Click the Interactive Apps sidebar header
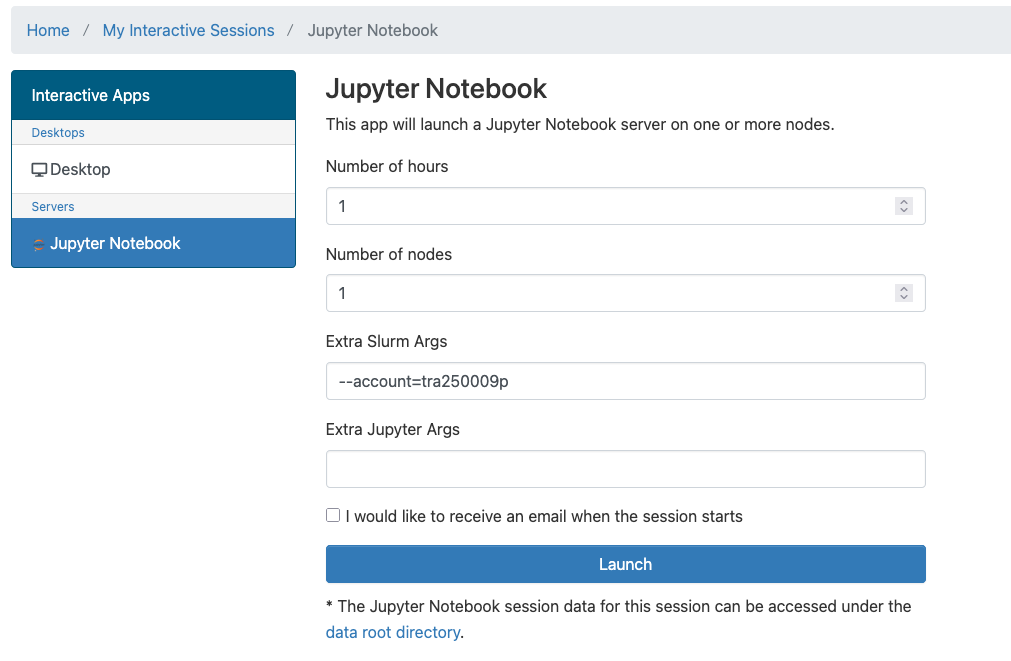The height and width of the screenshot is (661, 1011). [91, 96]
